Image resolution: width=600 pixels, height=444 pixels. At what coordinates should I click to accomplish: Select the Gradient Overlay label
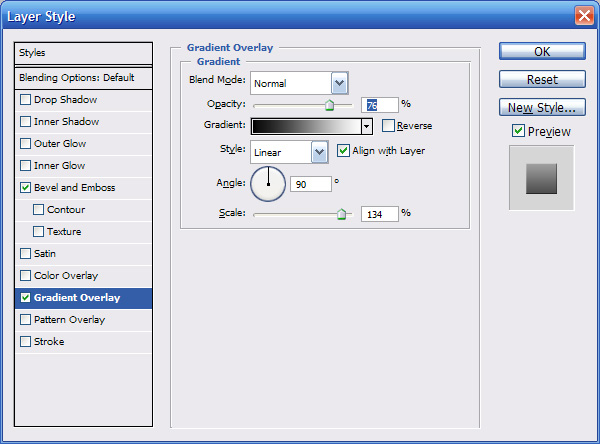(x=77, y=298)
